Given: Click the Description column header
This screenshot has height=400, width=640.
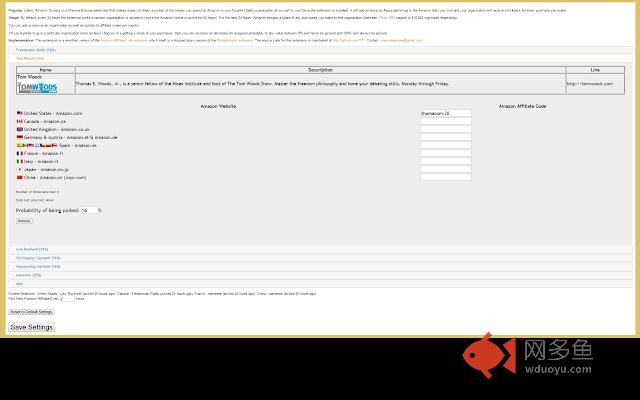Looking at the screenshot, I should (x=320, y=70).
